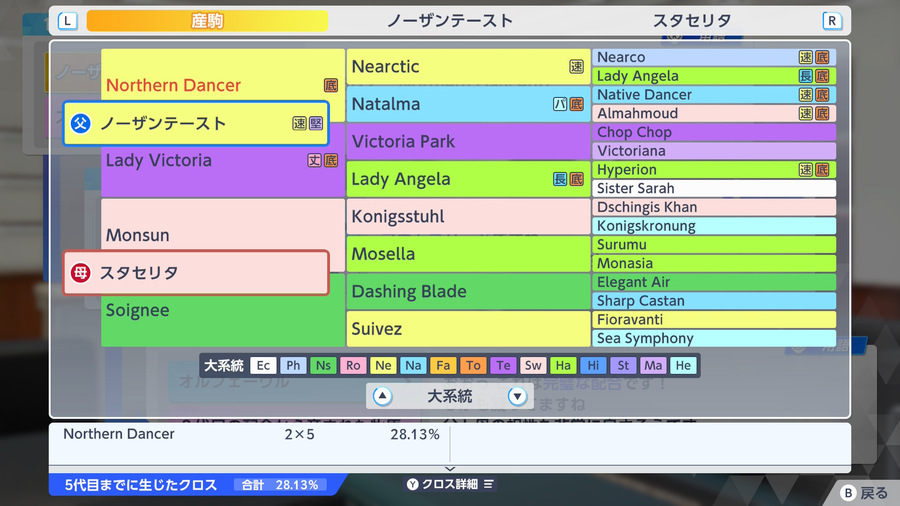Click the L shoulder button icon
The height and width of the screenshot is (506, 900).
pos(68,21)
